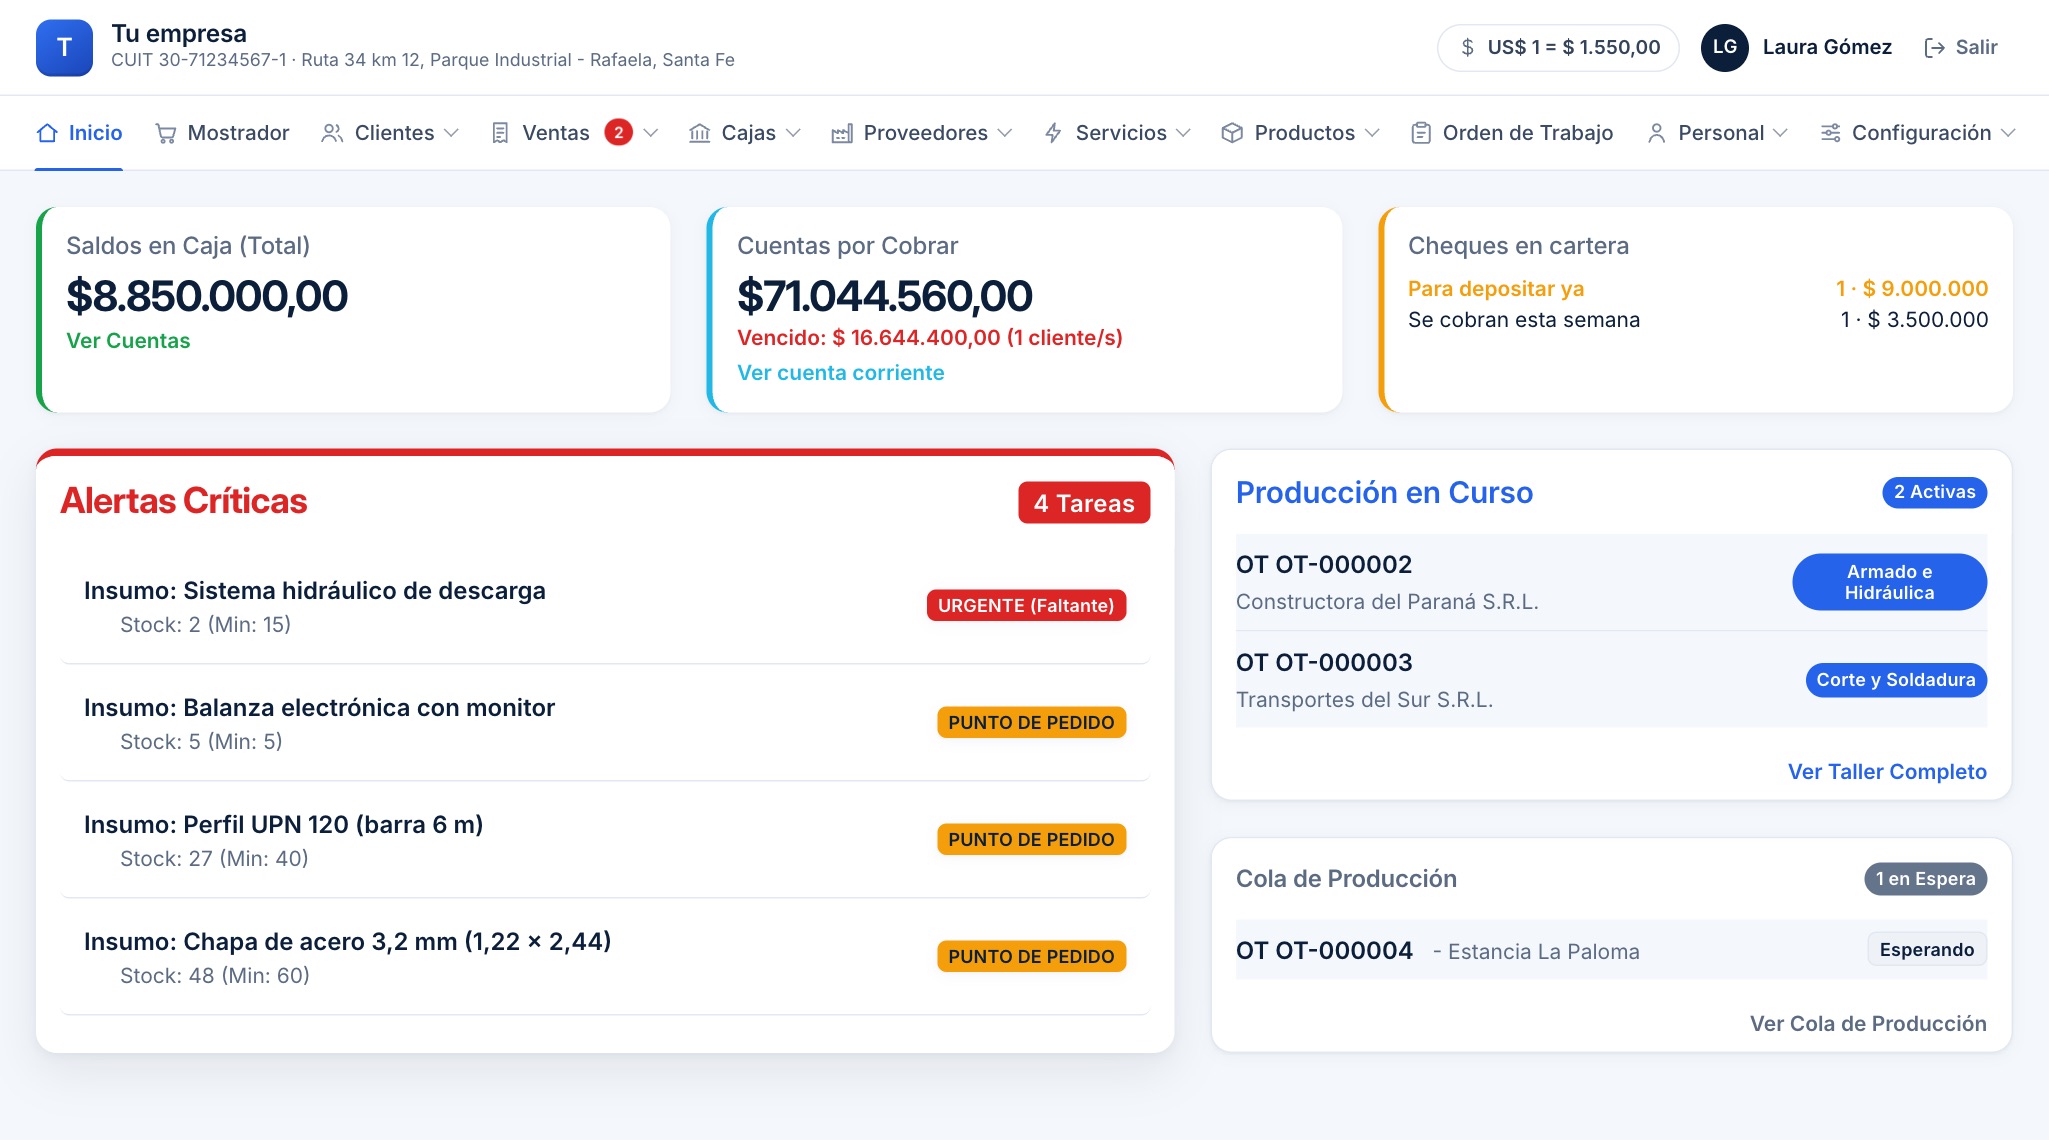The width and height of the screenshot is (2049, 1140).
Task: Click the LG user avatar
Action: [x=1724, y=47]
